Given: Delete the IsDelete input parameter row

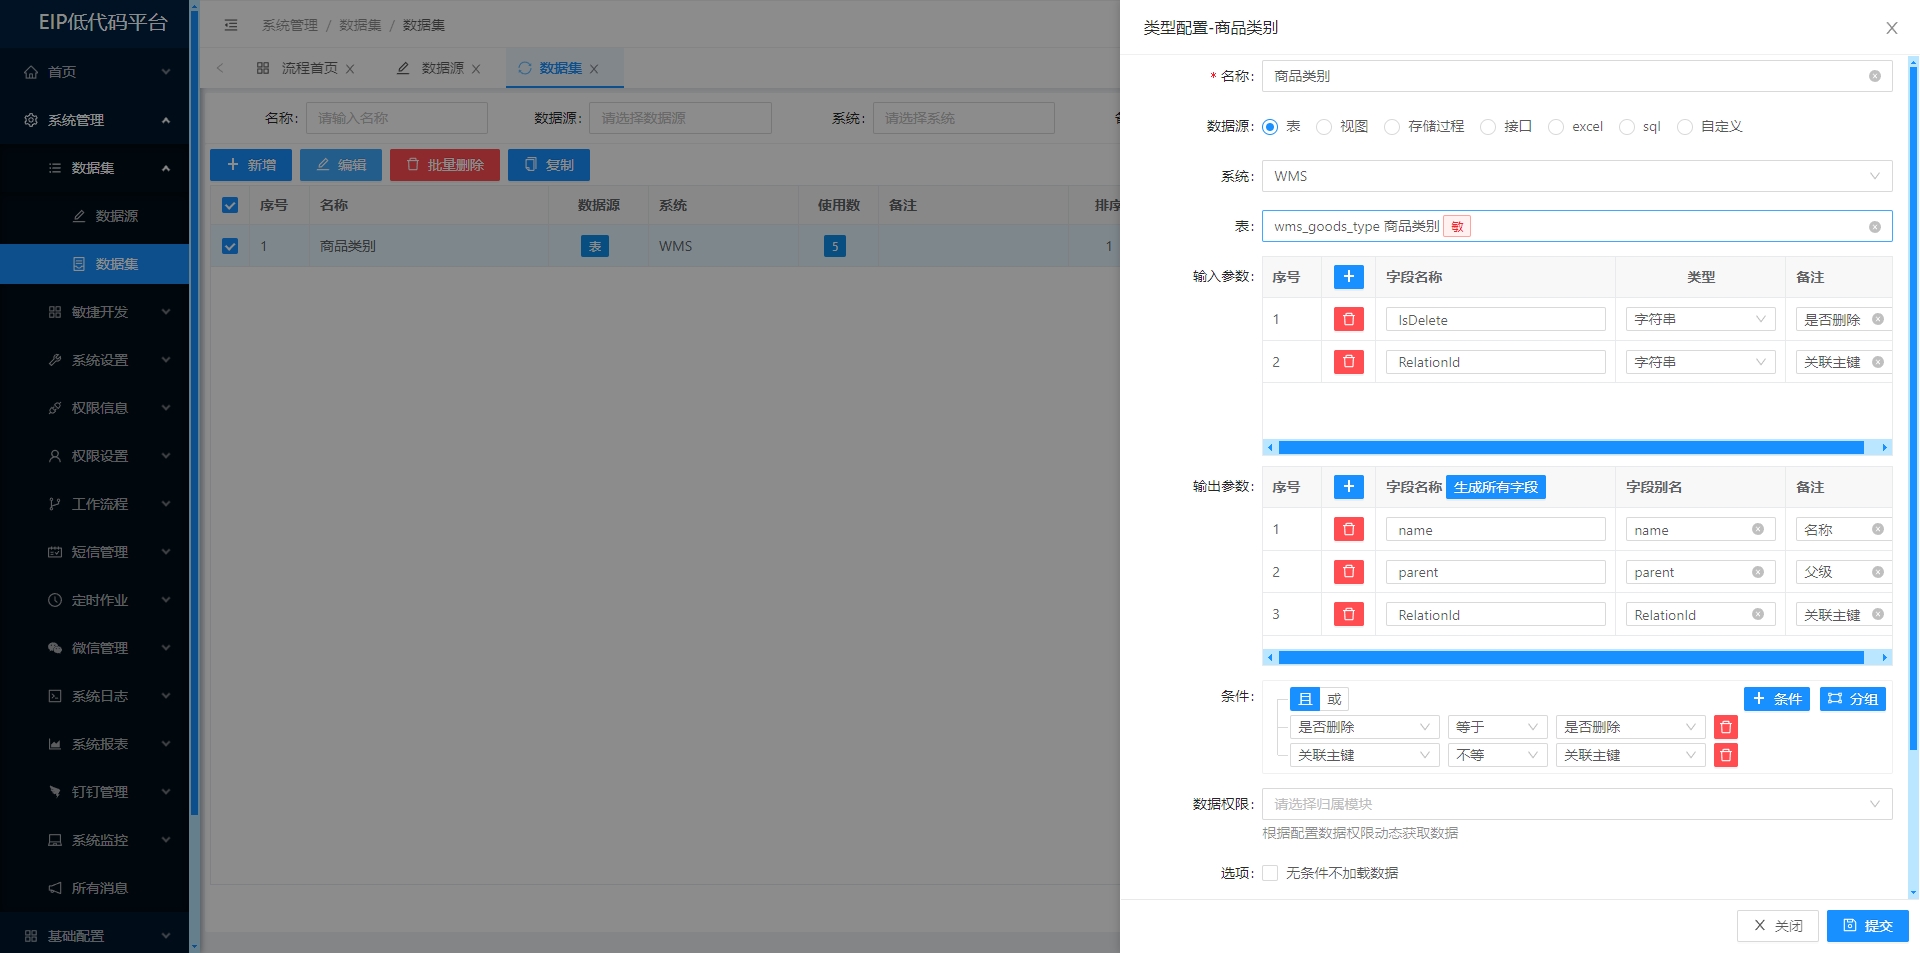Looking at the screenshot, I should [x=1348, y=319].
